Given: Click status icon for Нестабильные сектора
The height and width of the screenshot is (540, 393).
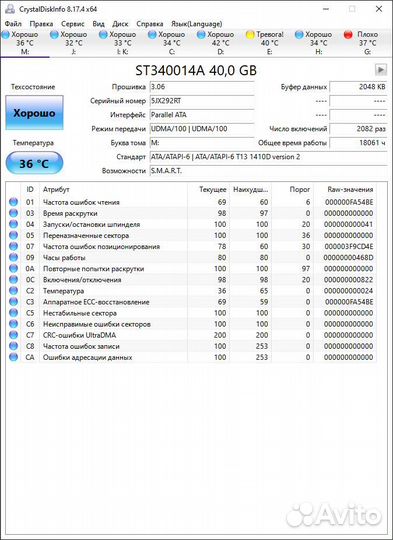Looking at the screenshot, I should (13, 313).
